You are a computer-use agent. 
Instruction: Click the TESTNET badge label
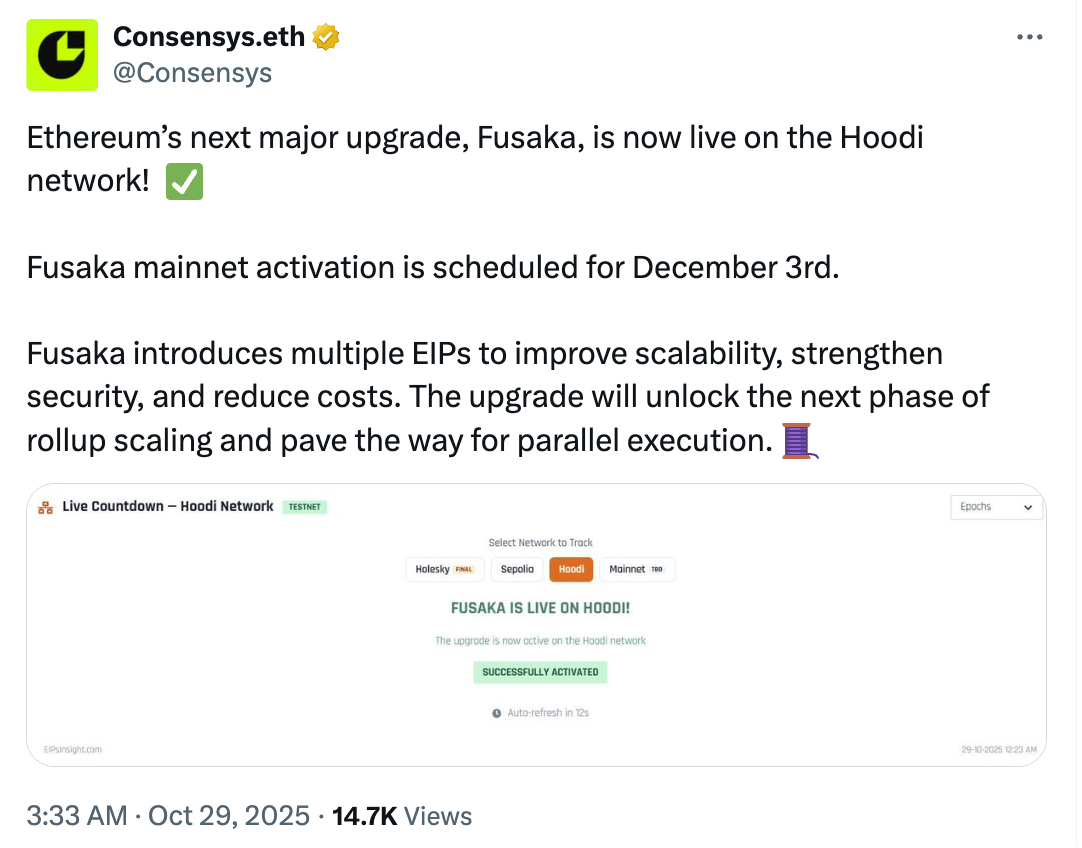pos(304,507)
